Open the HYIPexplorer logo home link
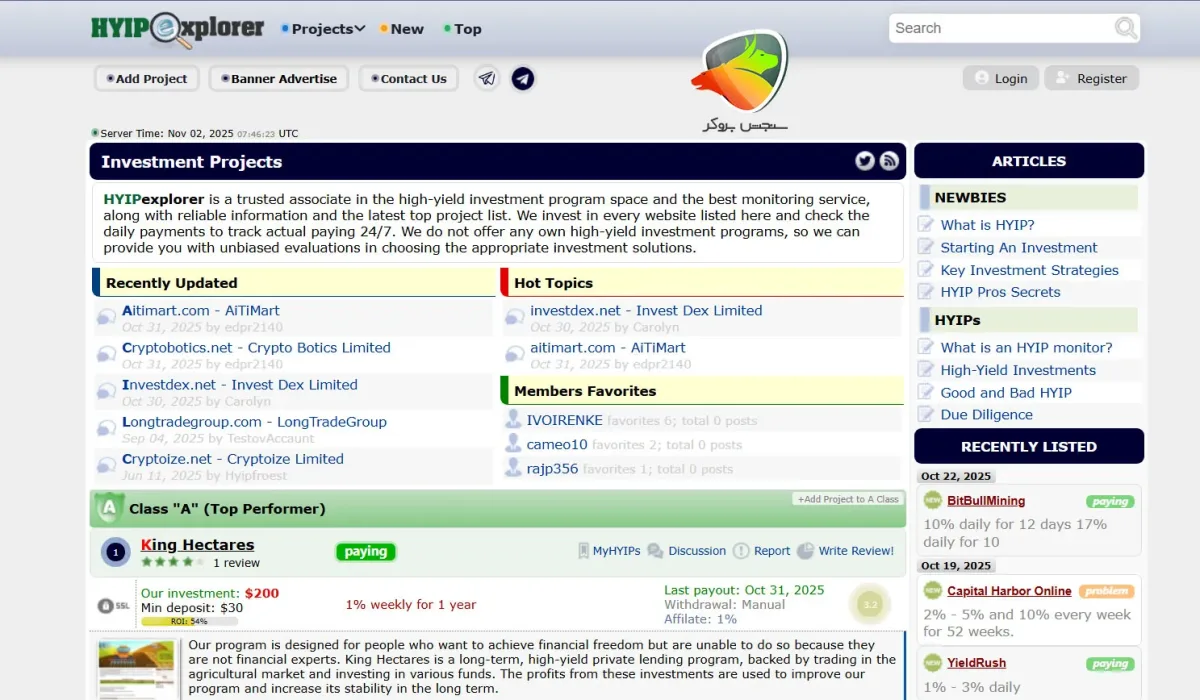 [177, 28]
